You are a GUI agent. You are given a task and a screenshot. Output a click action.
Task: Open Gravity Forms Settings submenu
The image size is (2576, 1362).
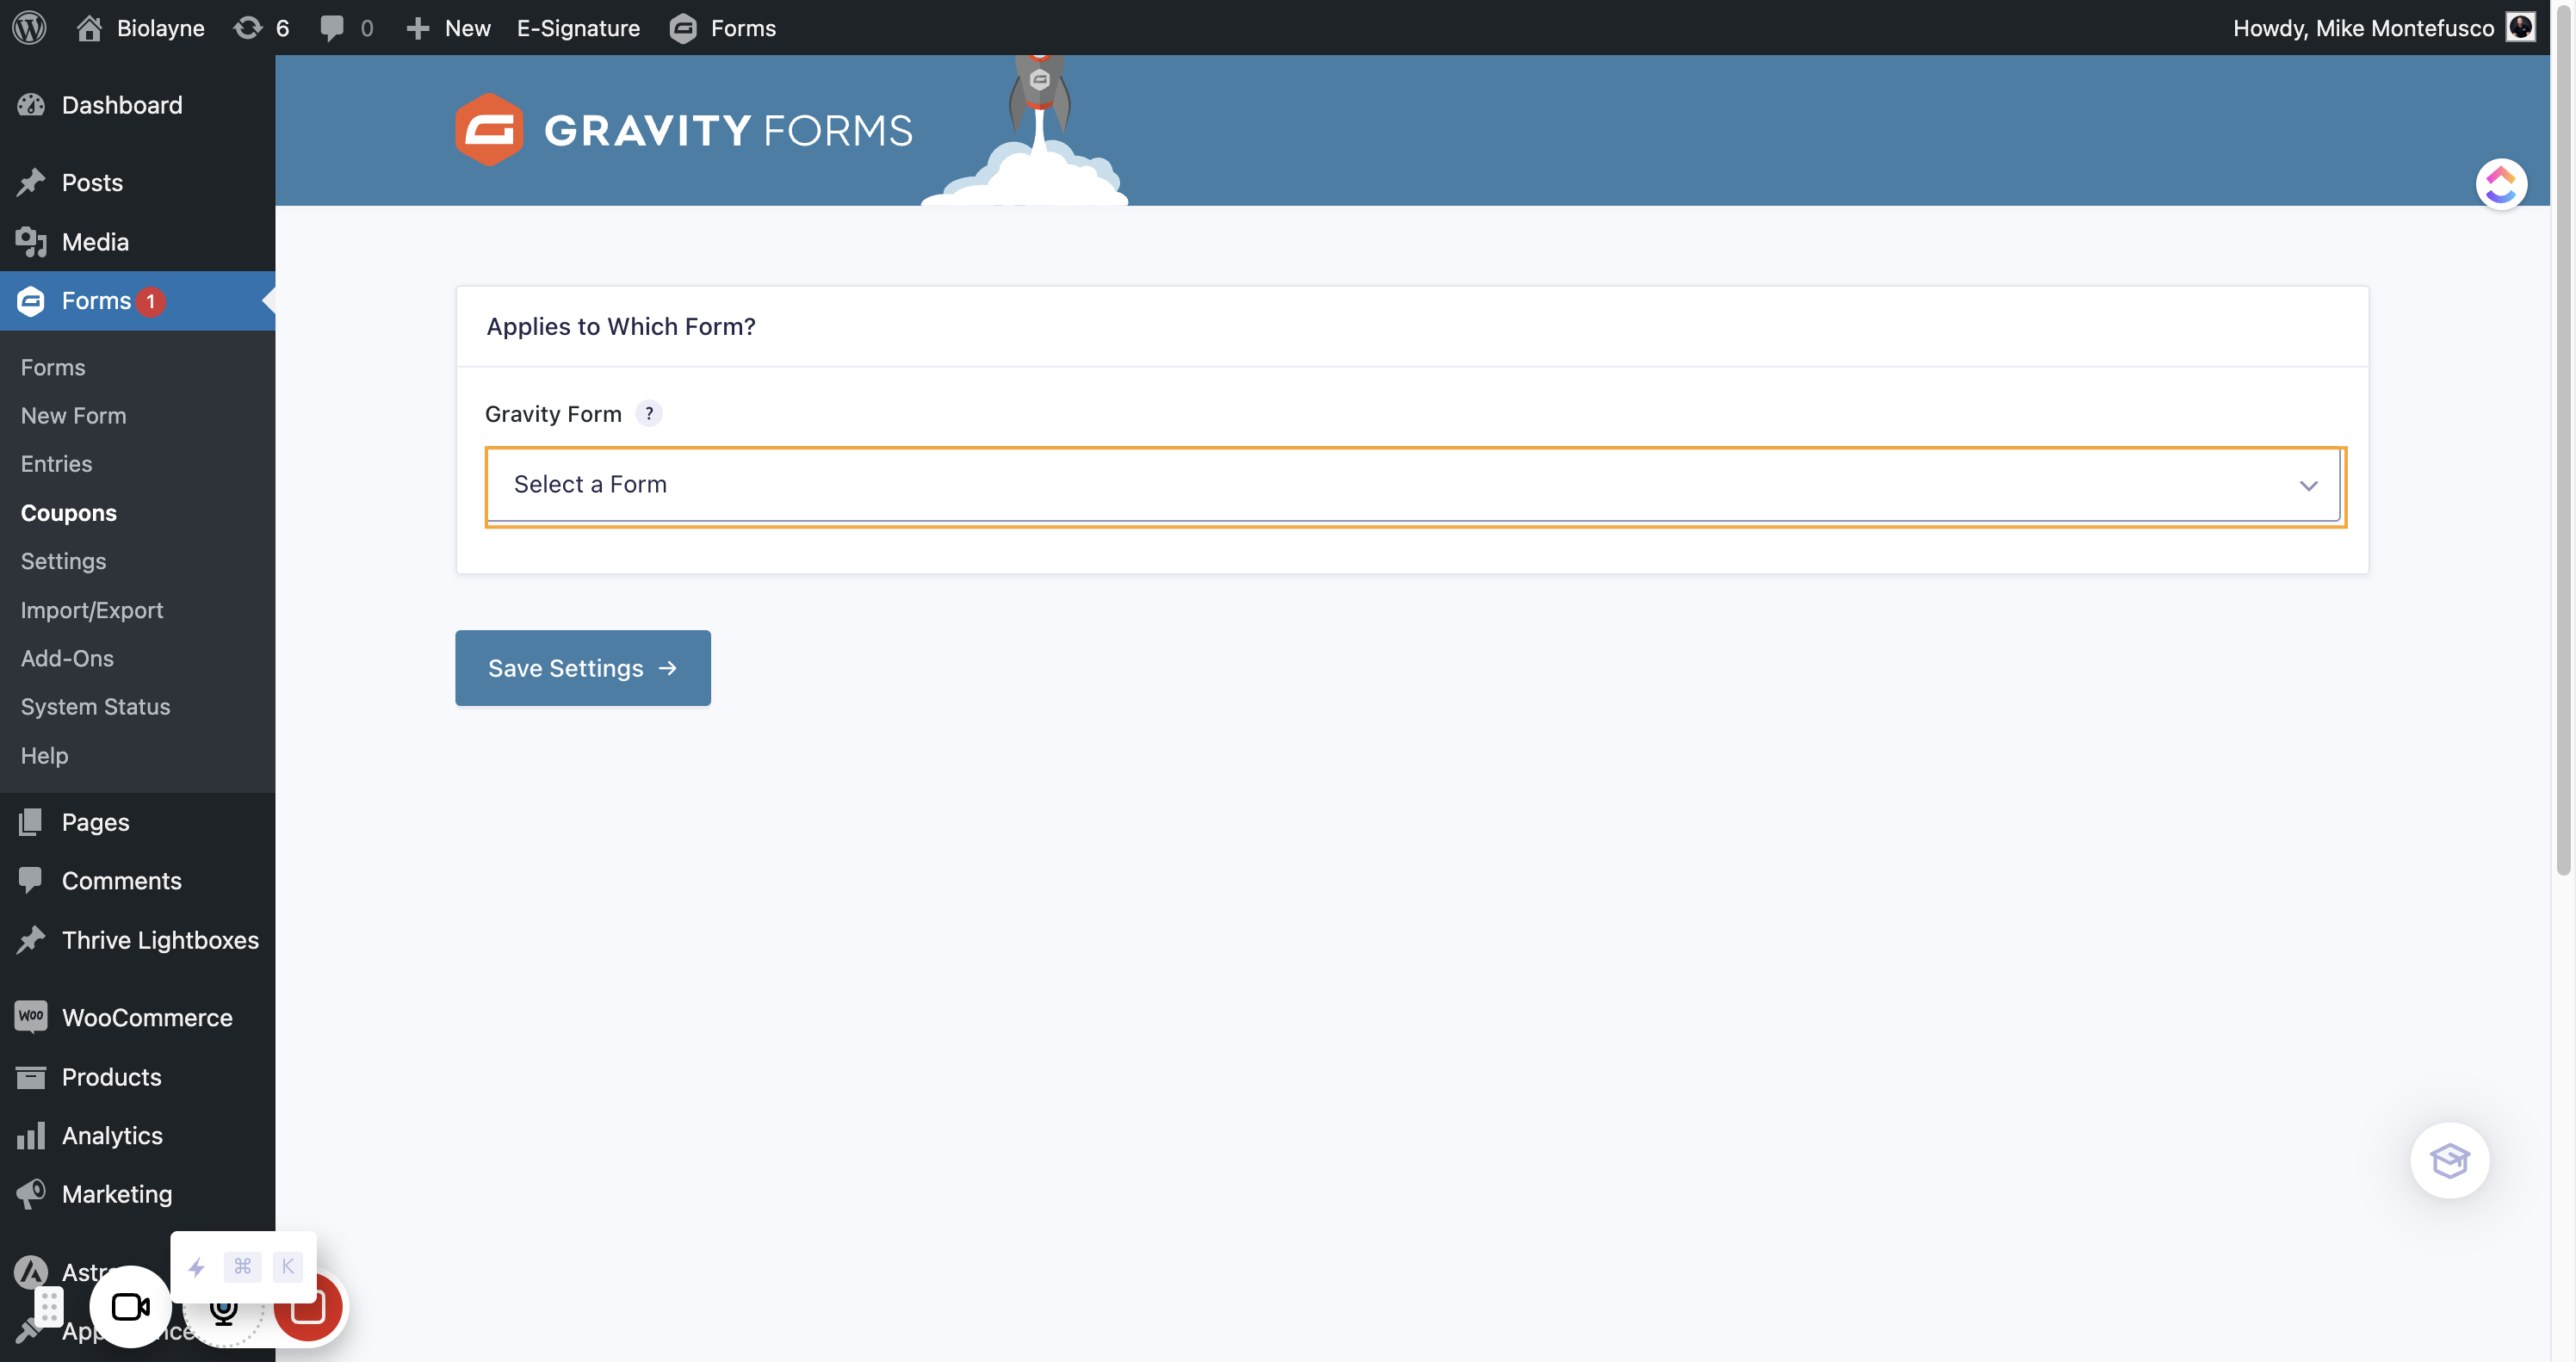point(63,561)
